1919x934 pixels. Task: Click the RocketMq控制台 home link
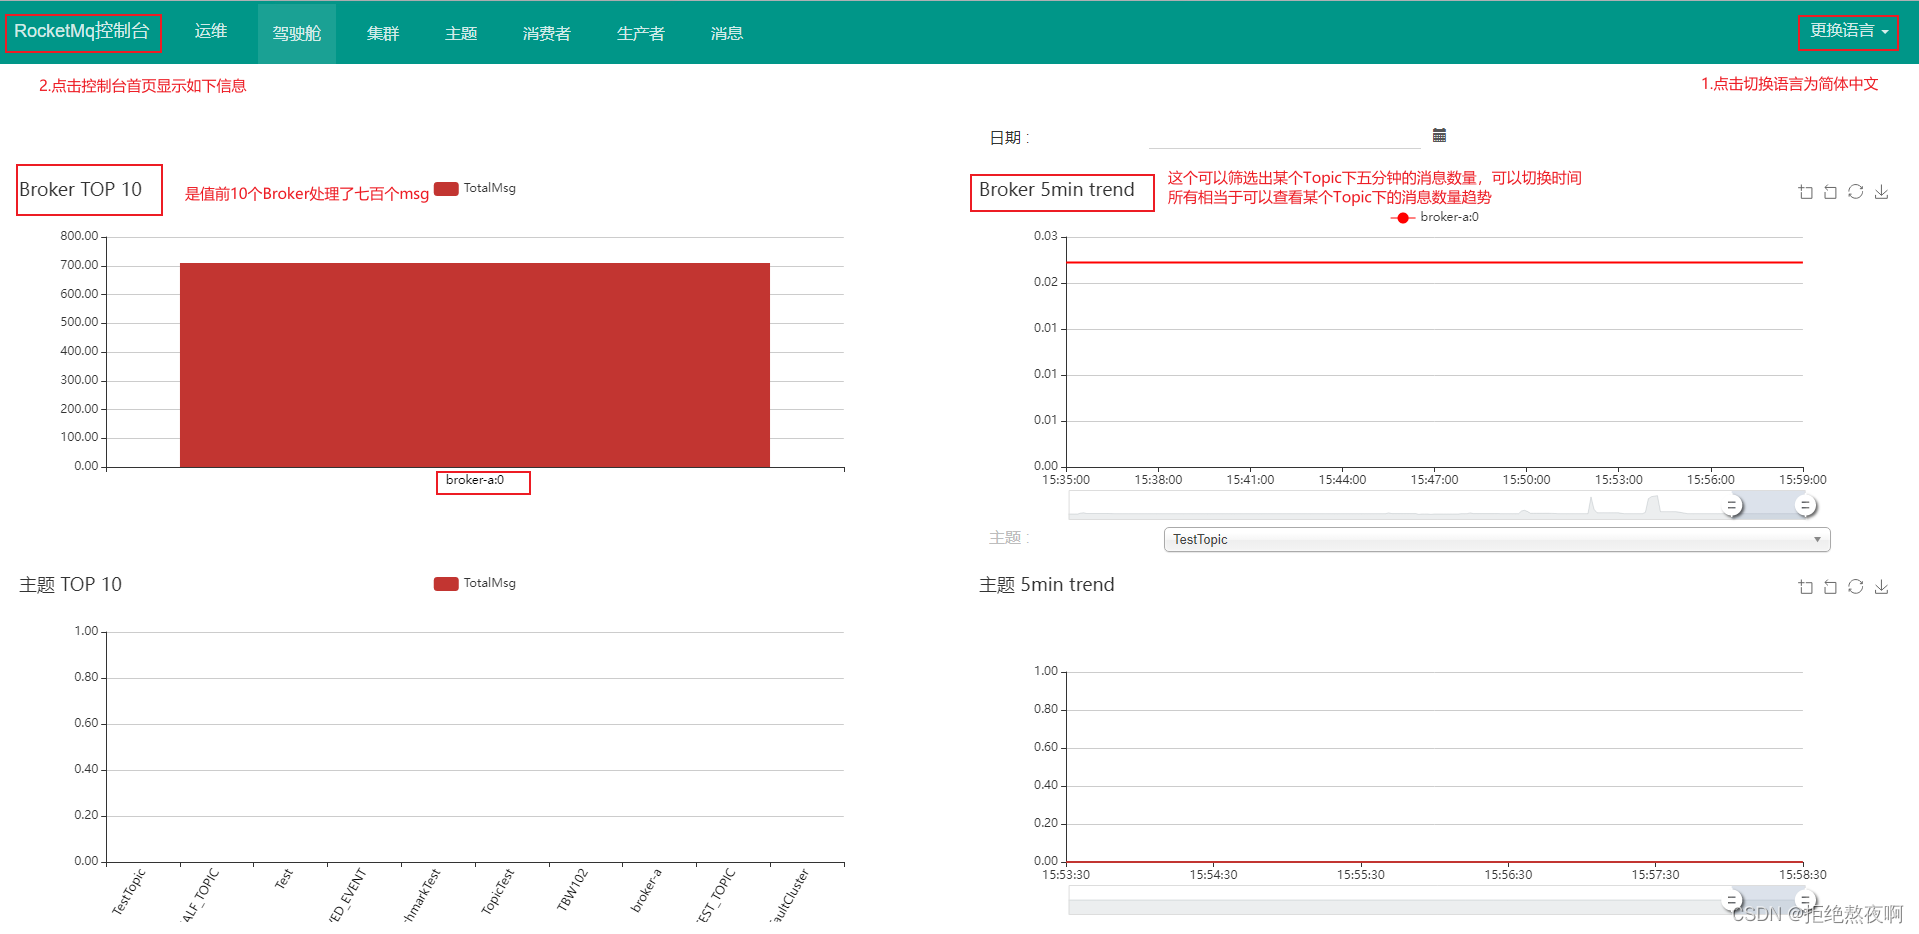(x=82, y=31)
